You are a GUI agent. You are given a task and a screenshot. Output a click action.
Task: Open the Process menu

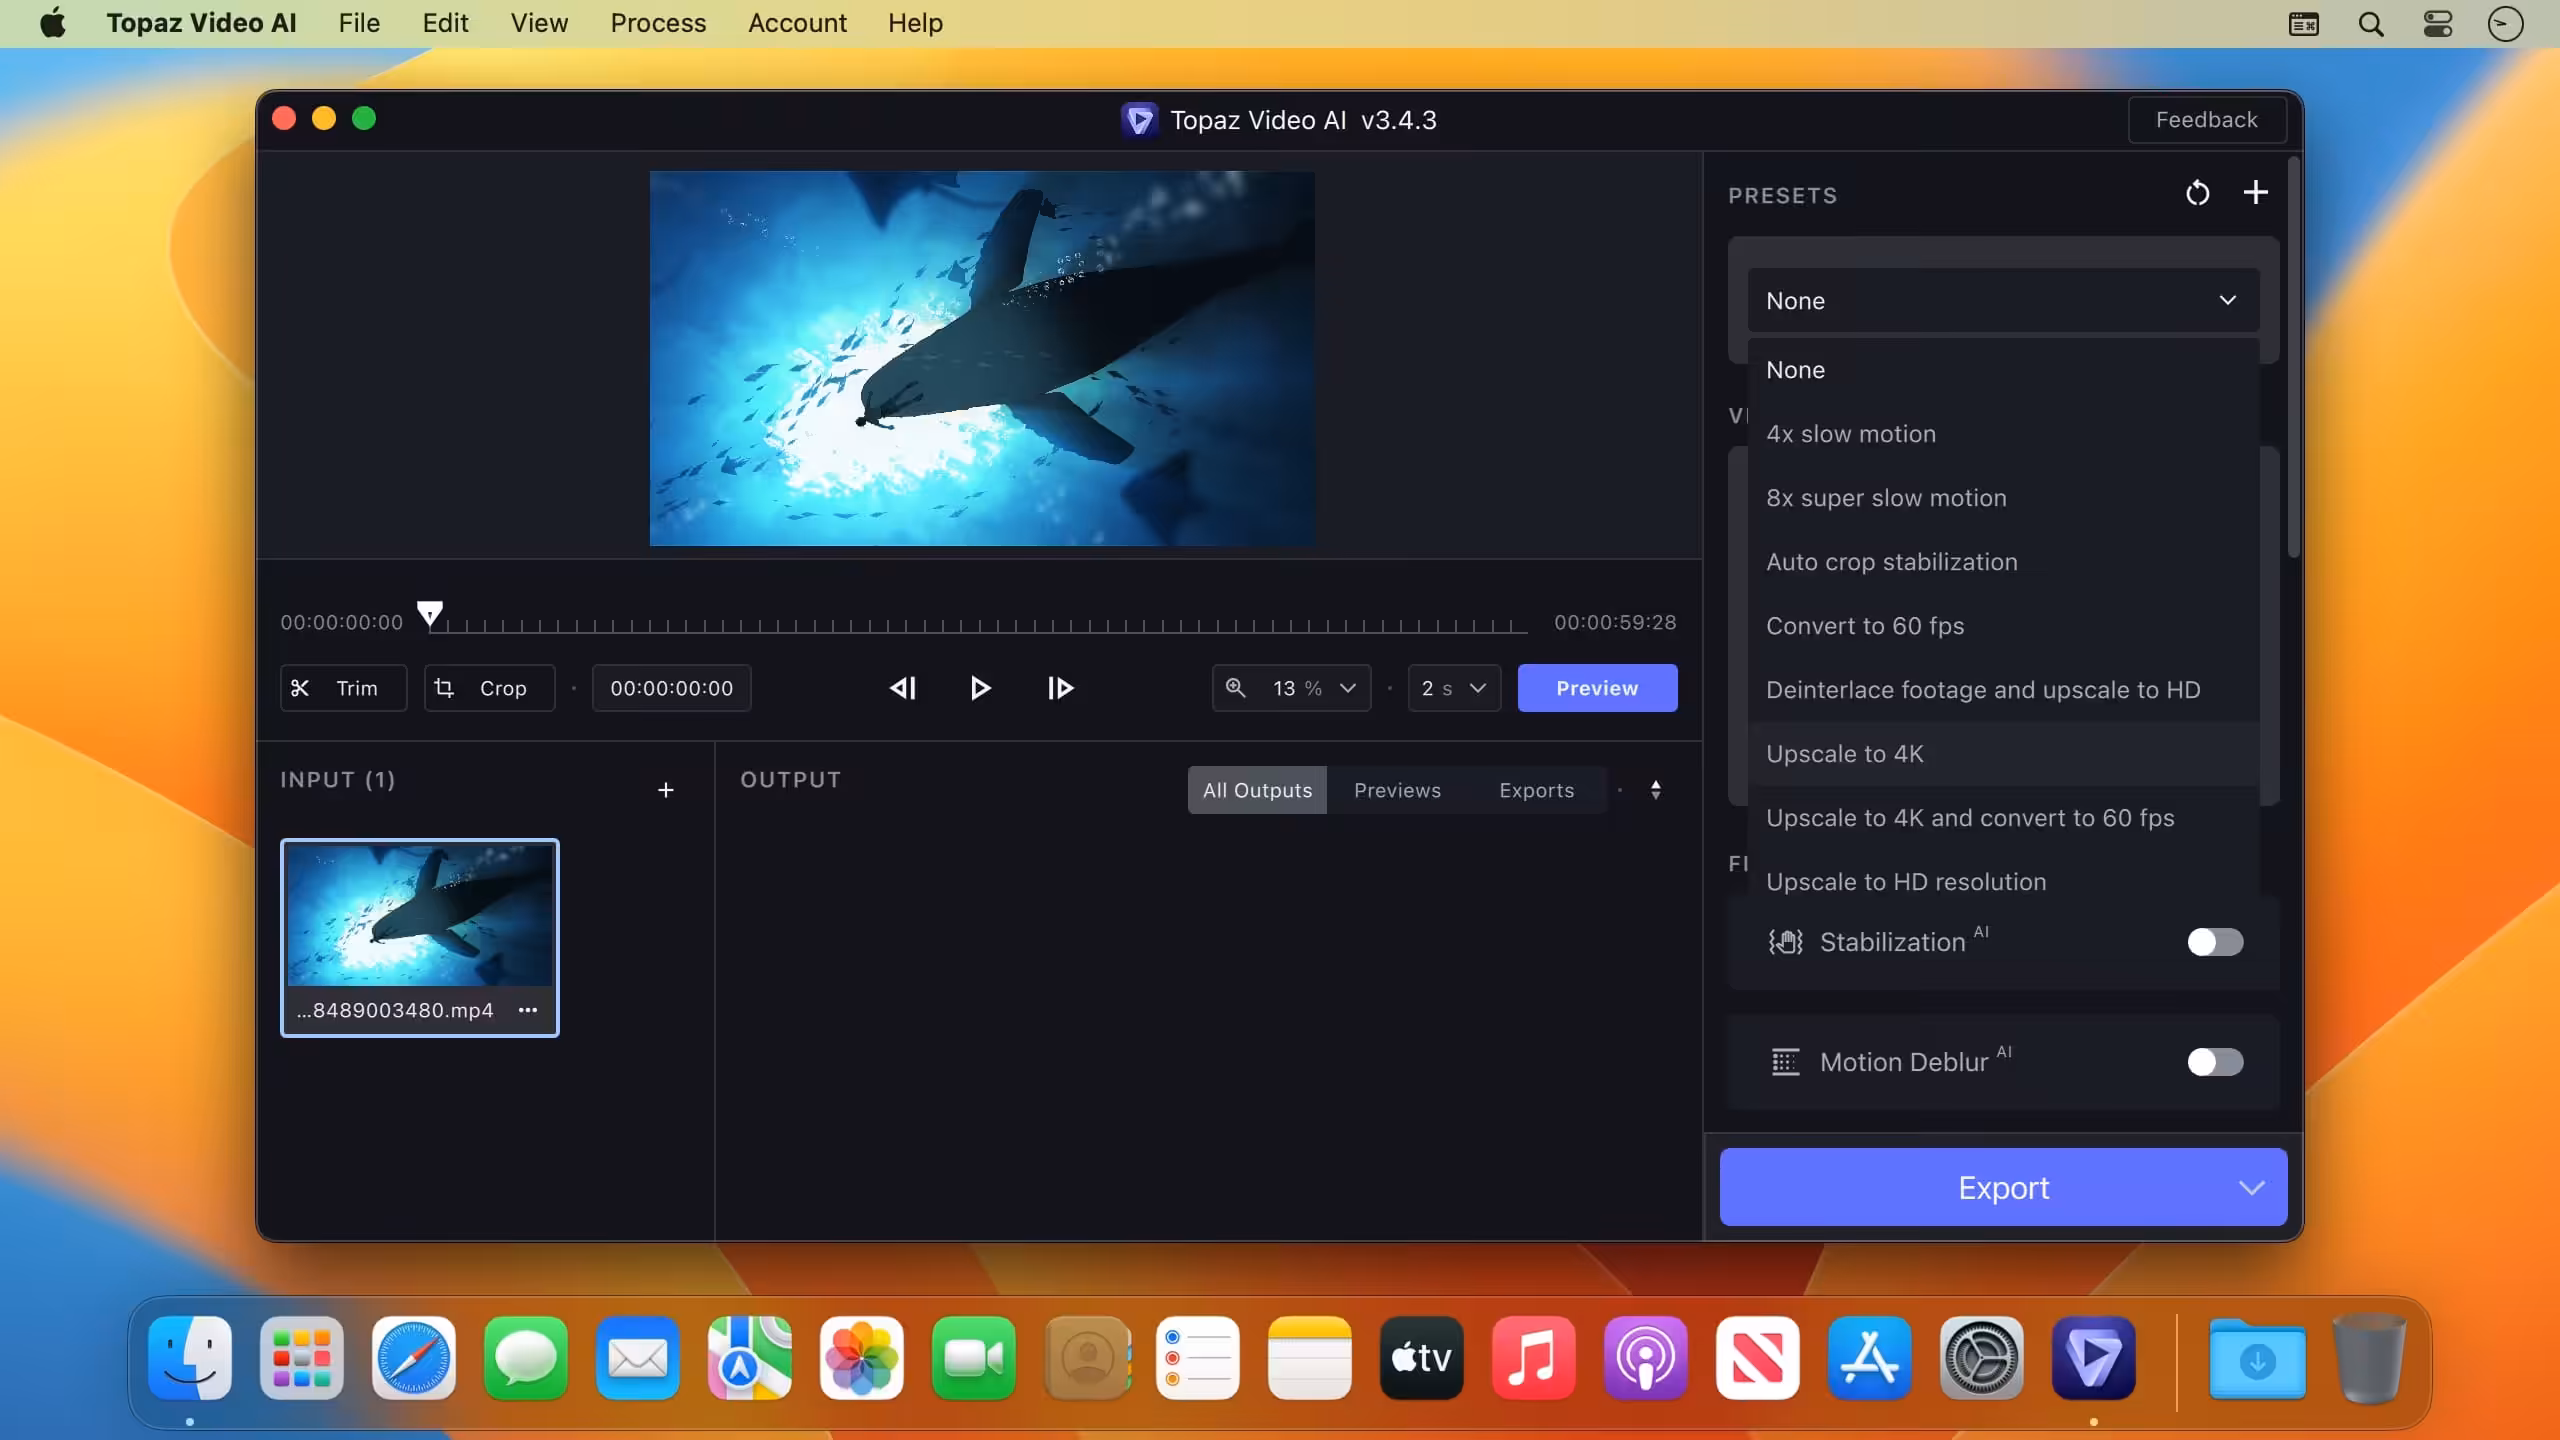click(656, 23)
